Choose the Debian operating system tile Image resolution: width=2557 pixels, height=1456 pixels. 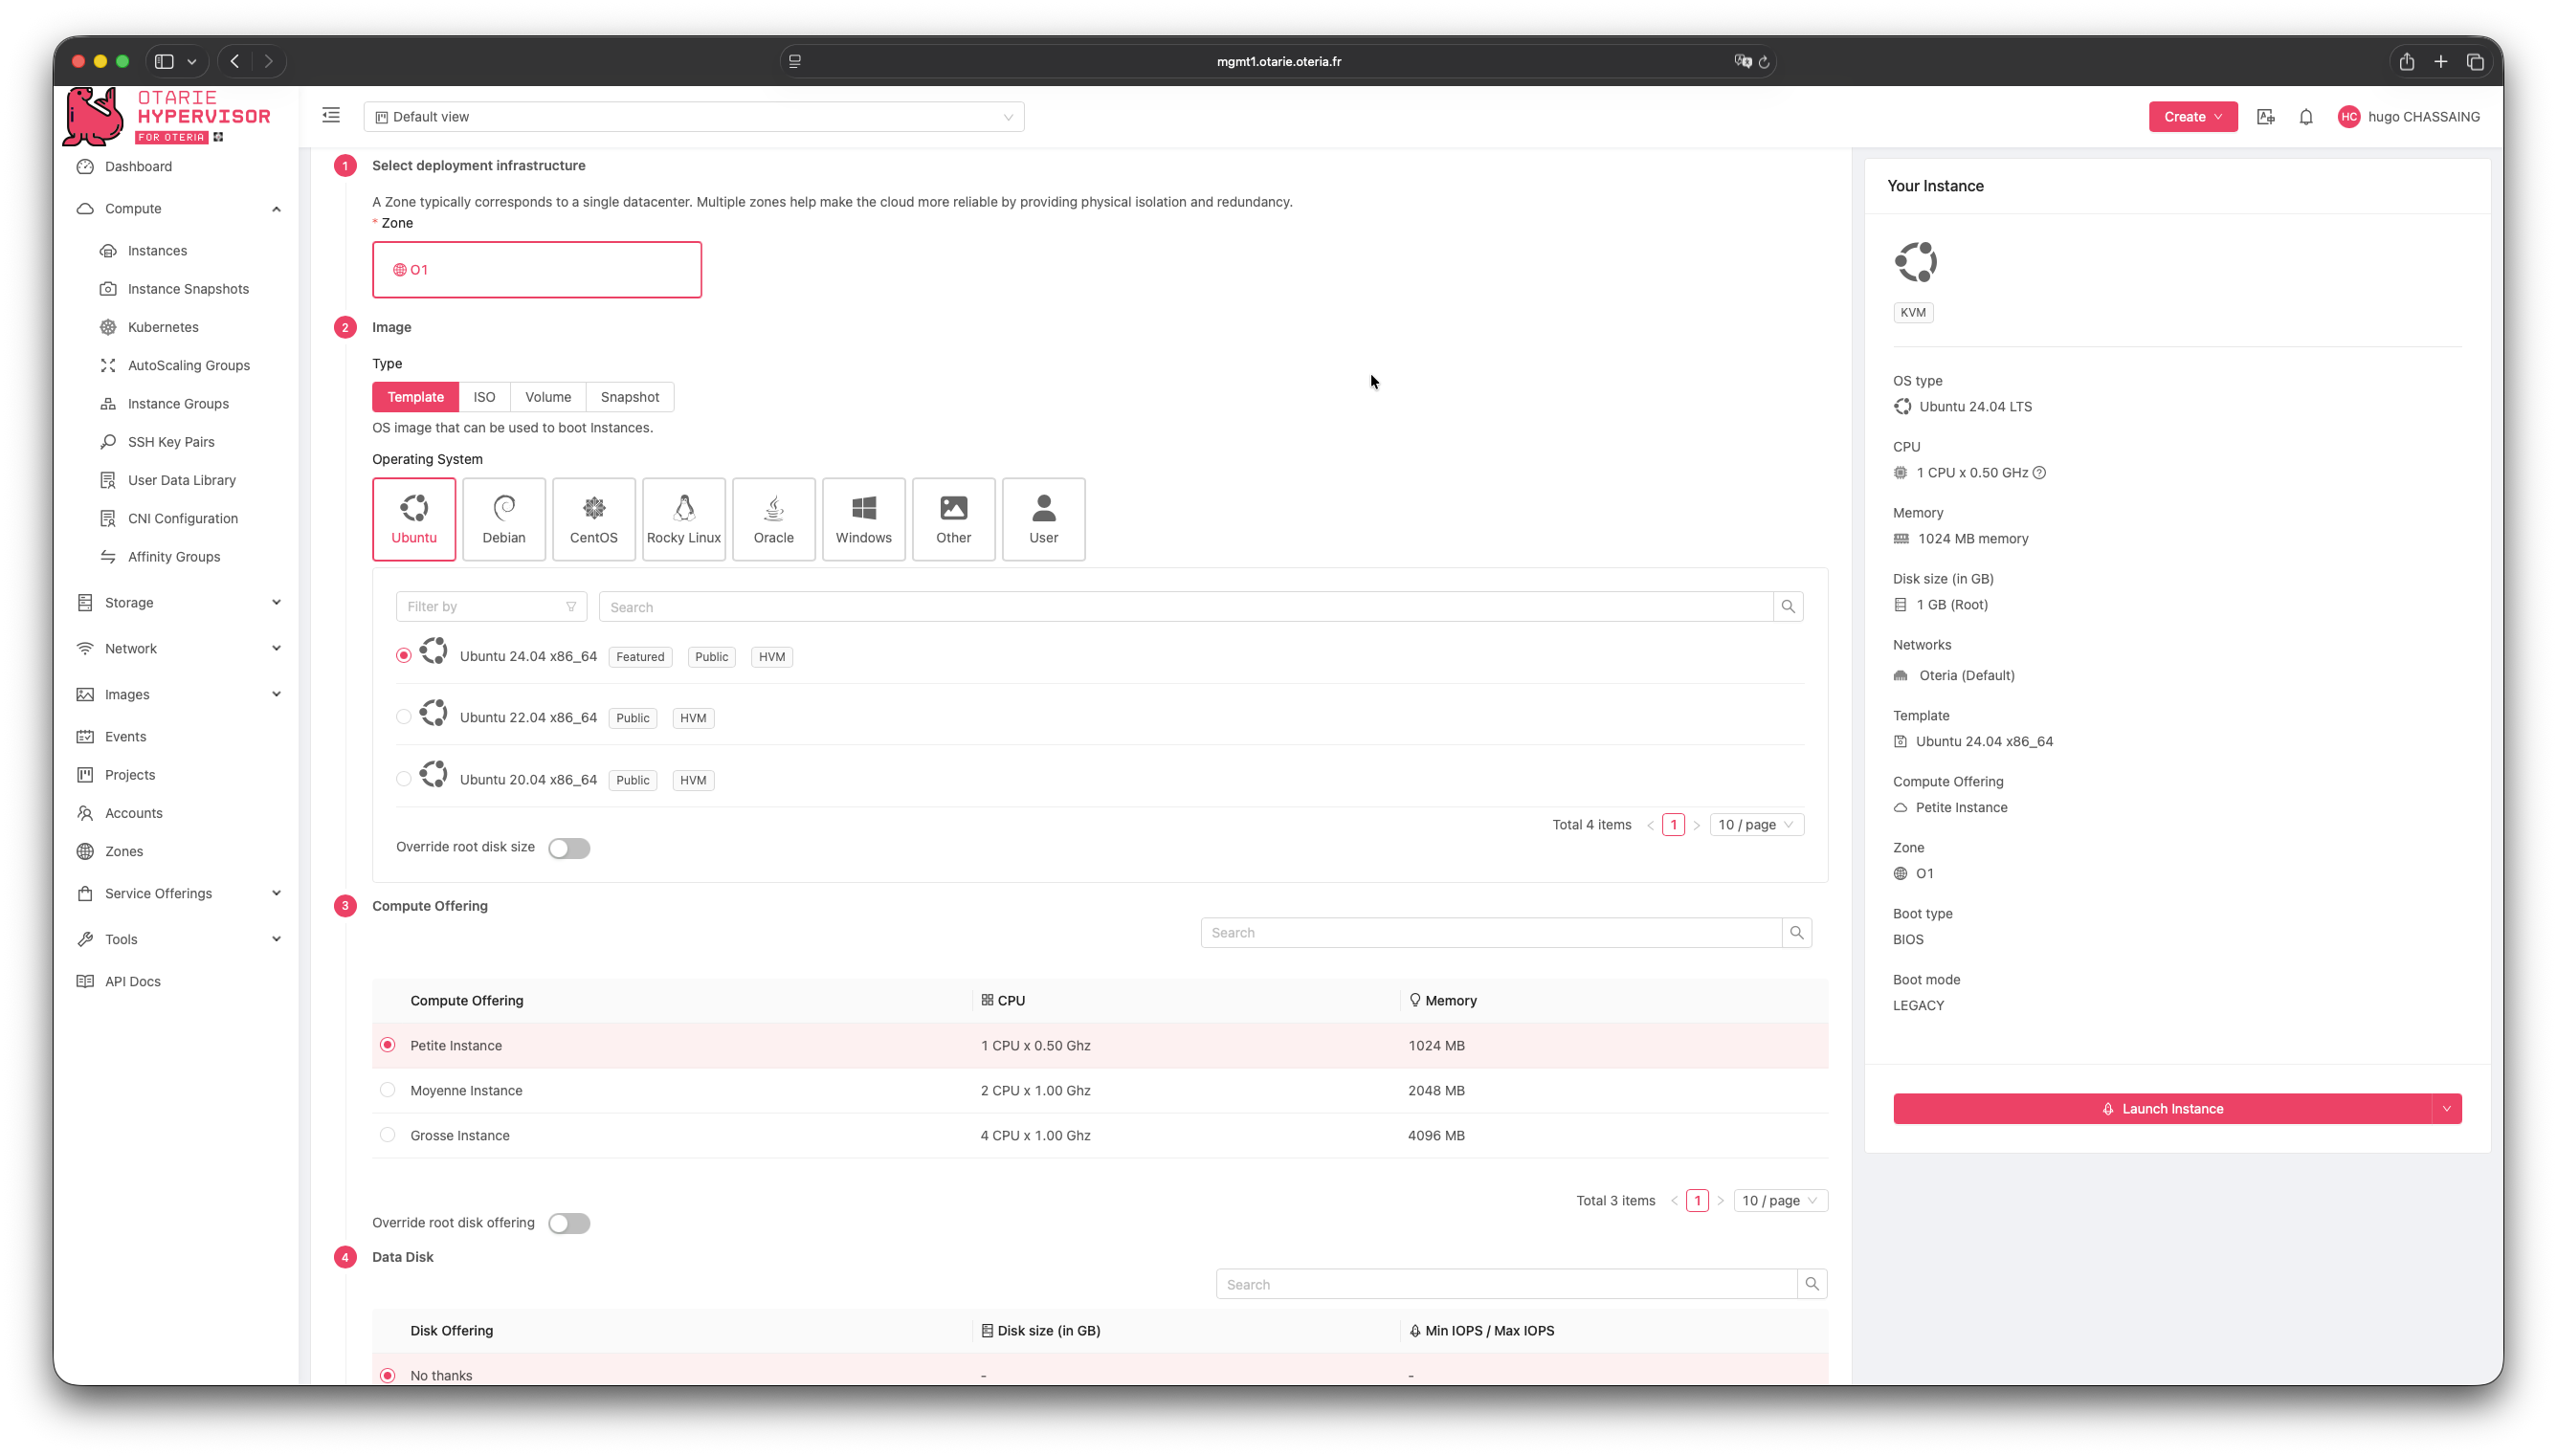(x=504, y=519)
